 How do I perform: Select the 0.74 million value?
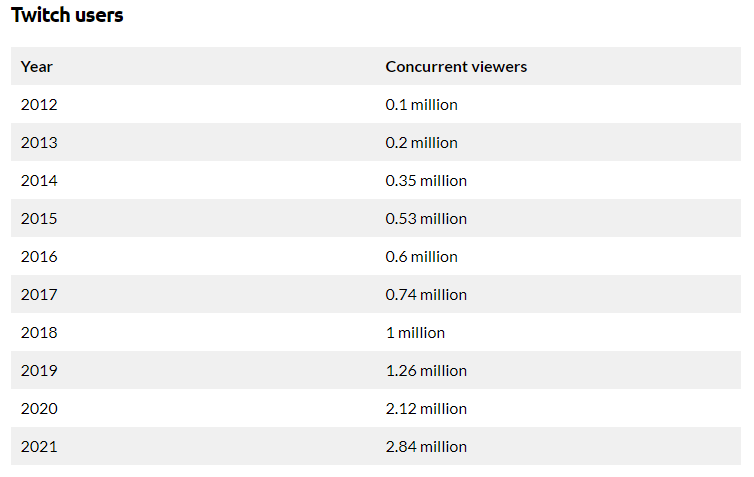click(426, 294)
